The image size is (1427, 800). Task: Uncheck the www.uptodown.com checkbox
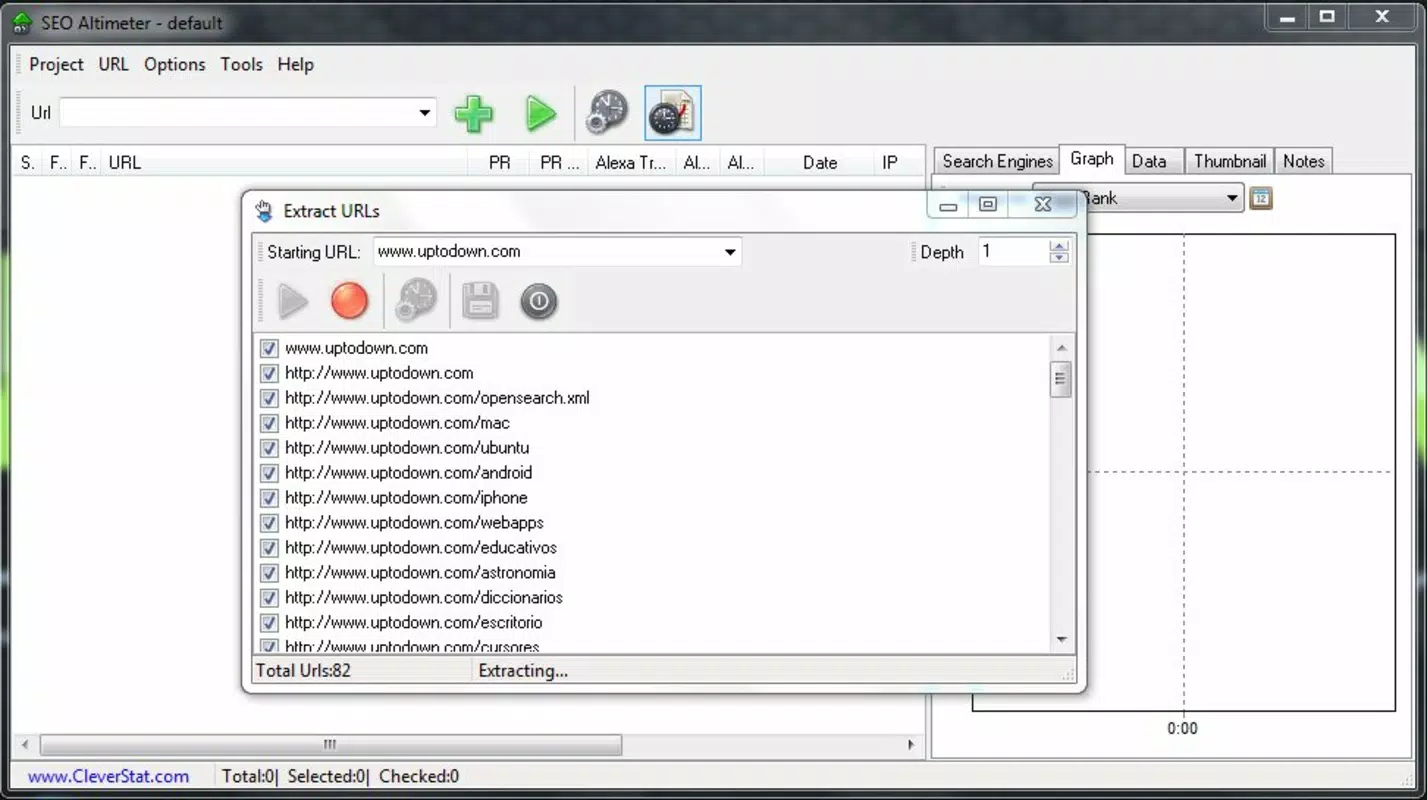point(269,348)
